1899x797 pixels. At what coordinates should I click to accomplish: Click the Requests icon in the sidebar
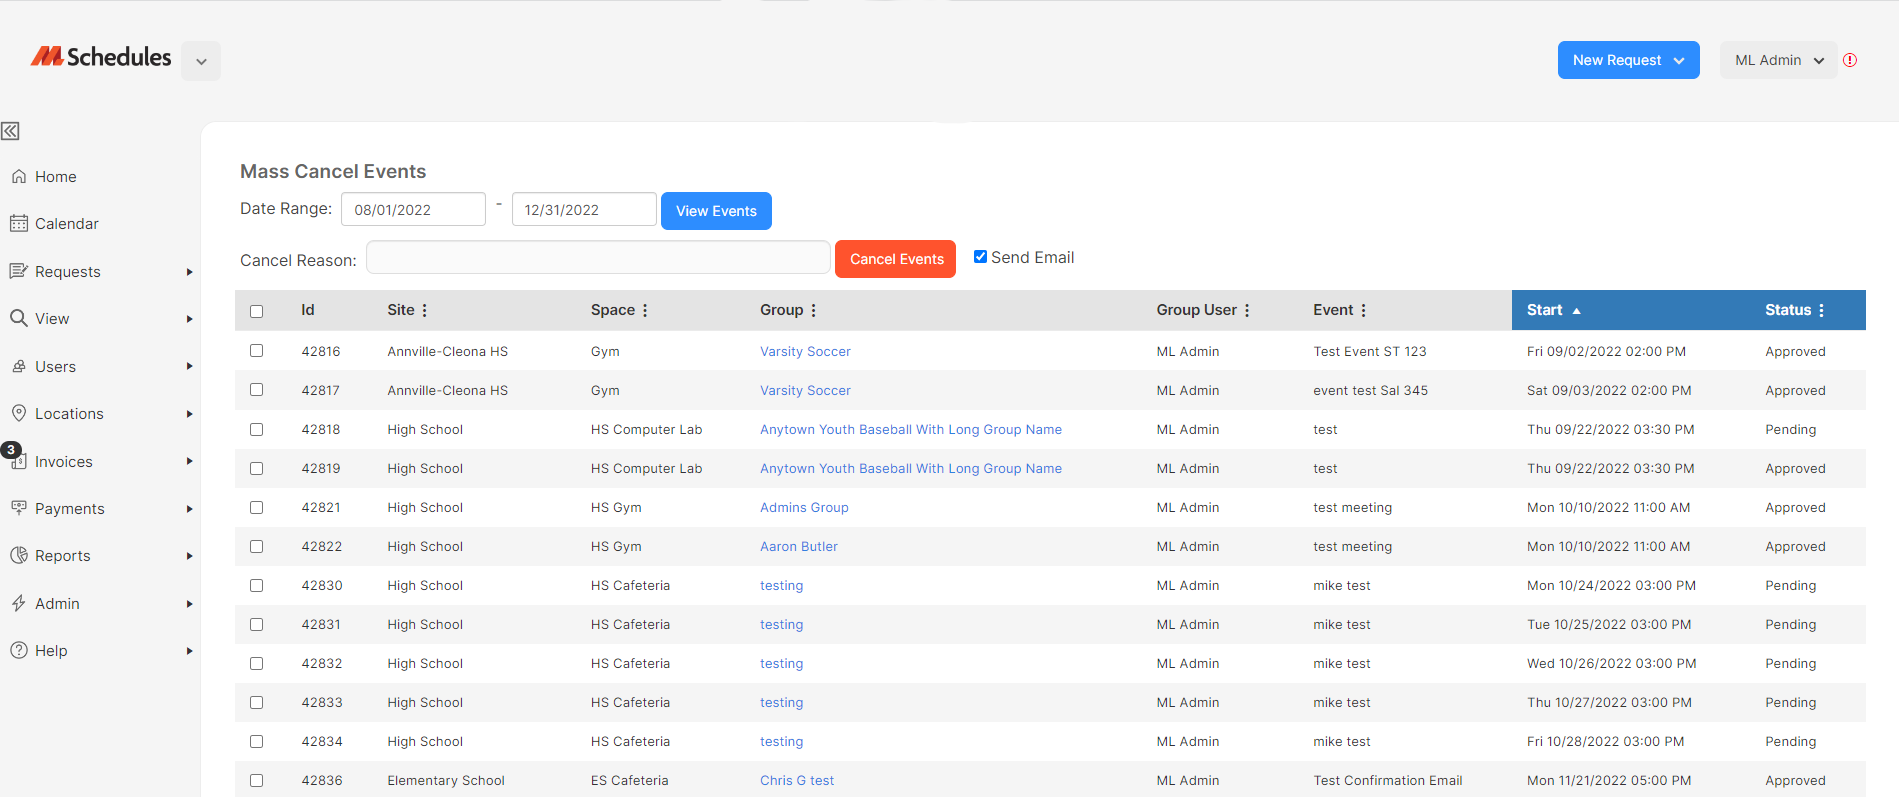point(18,271)
